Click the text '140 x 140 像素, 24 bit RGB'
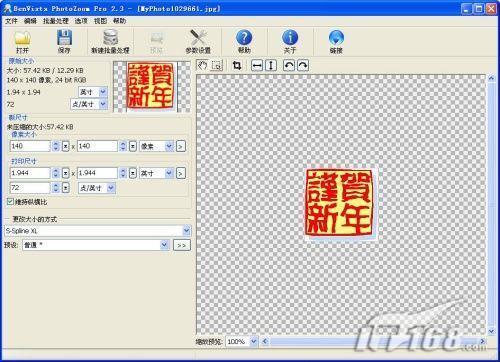This screenshot has height=362, width=500. (x=46, y=80)
